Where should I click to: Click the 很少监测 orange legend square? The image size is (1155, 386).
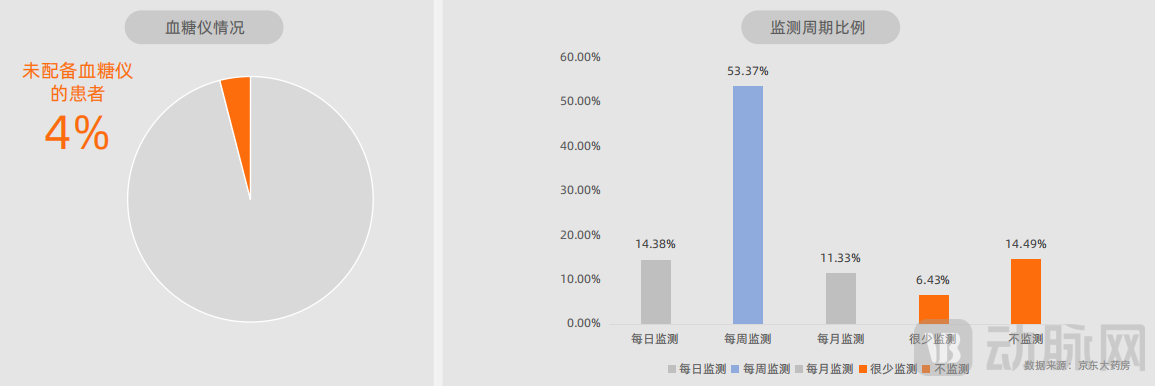[863, 368]
